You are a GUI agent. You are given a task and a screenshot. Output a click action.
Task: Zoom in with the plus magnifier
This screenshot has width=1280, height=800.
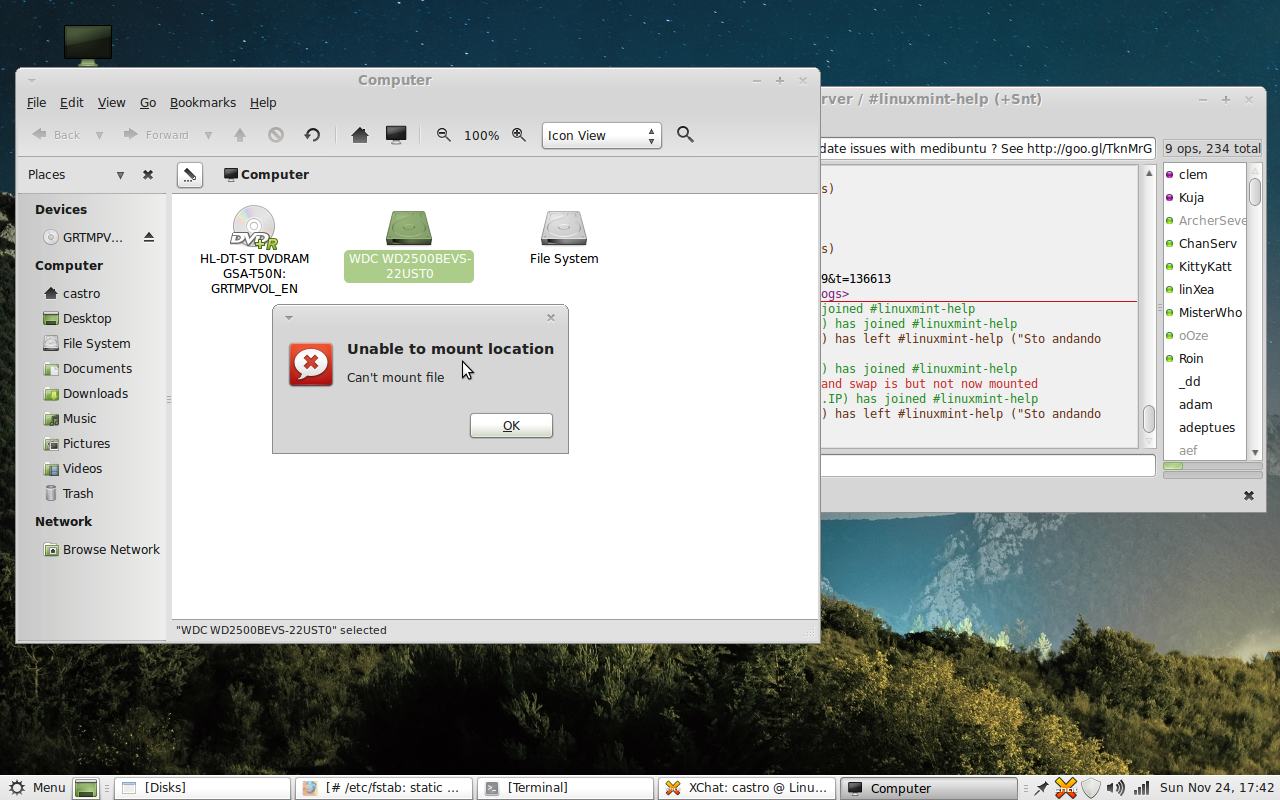(518, 134)
